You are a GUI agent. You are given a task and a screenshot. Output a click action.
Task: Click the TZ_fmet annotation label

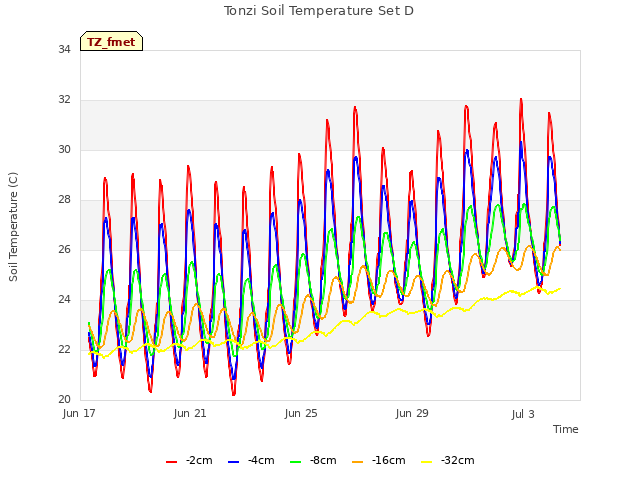(111, 41)
